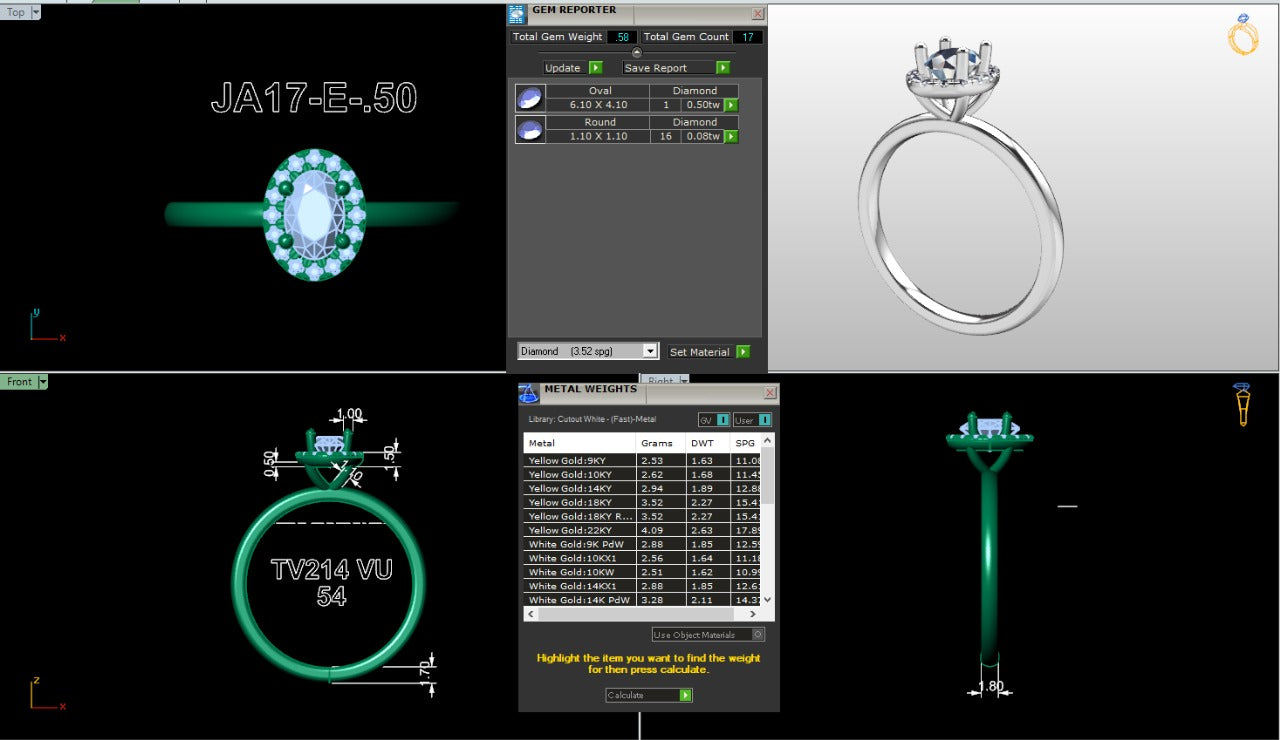Select the Yellow Gold:18KY row
This screenshot has width=1280, height=740.
[x=643, y=502]
